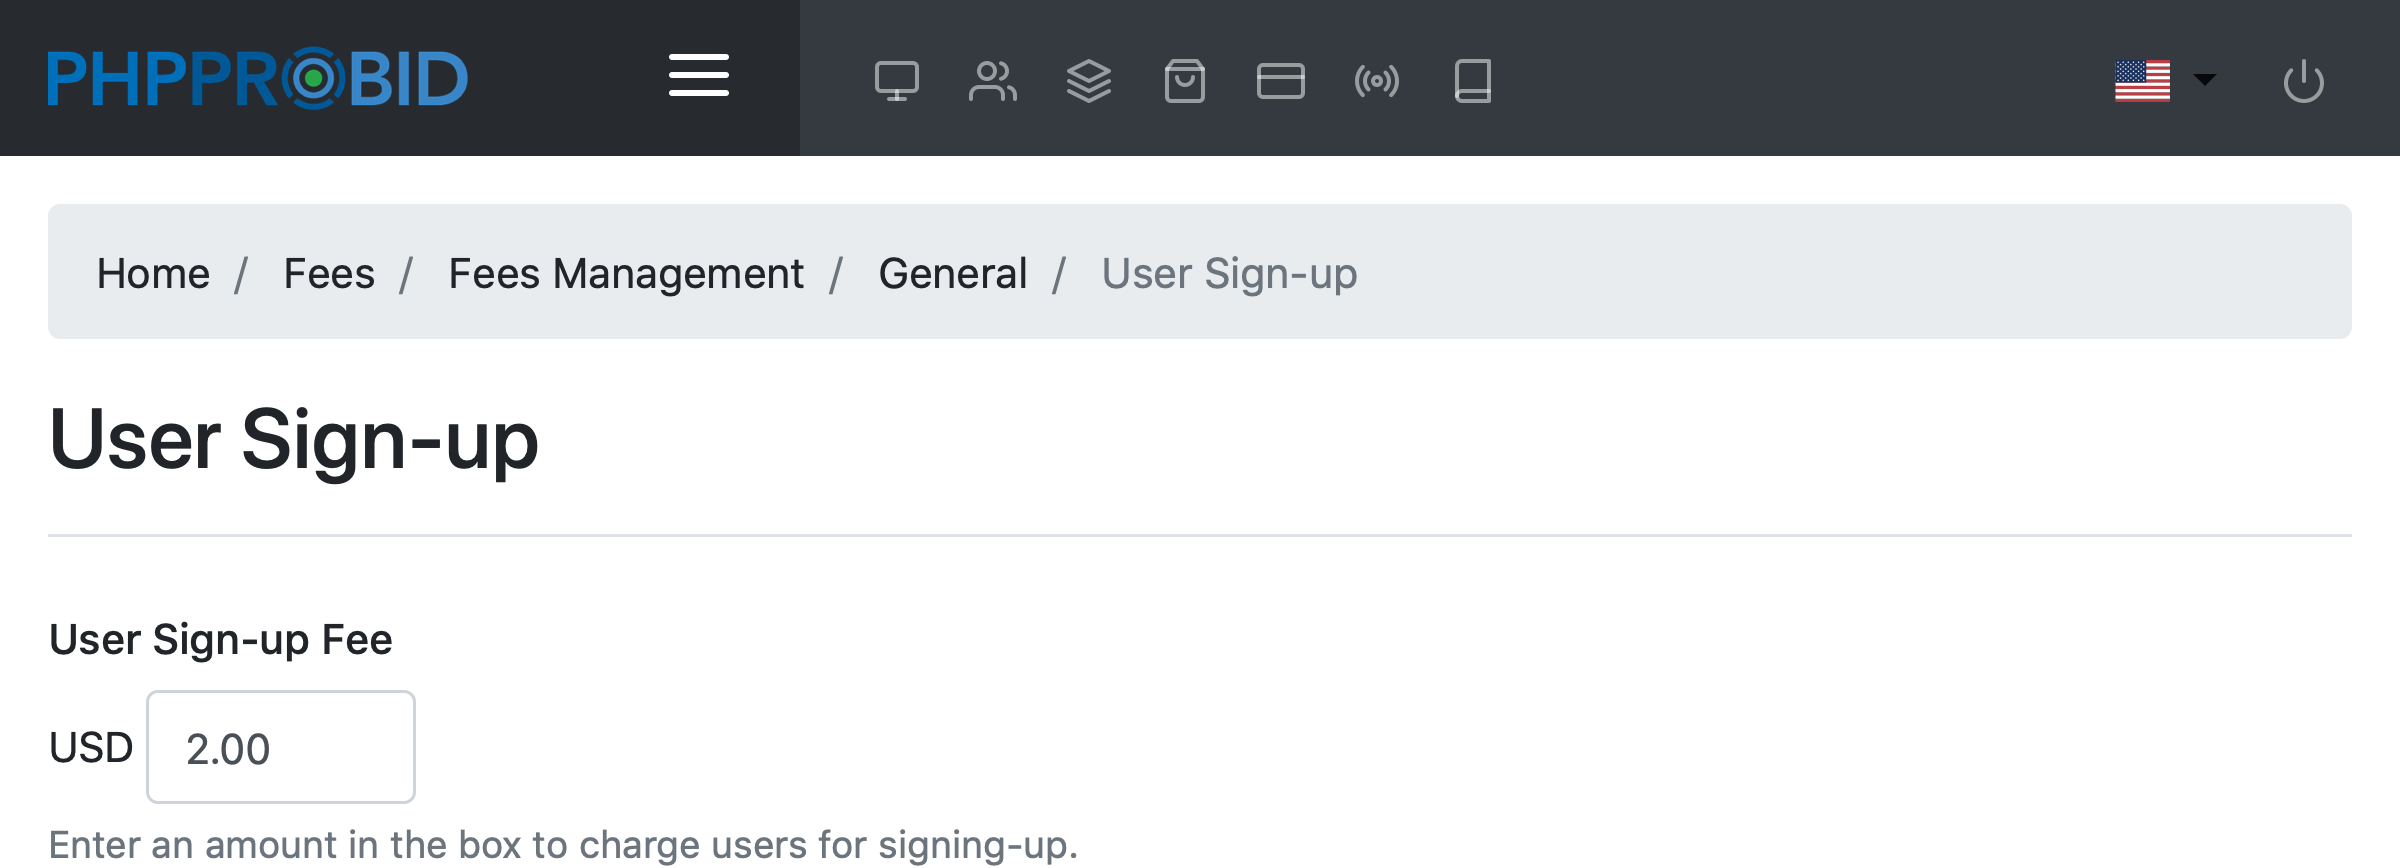The width and height of the screenshot is (2400, 868).
Task: Focus the USD sign-up fee input
Action: [x=281, y=747]
